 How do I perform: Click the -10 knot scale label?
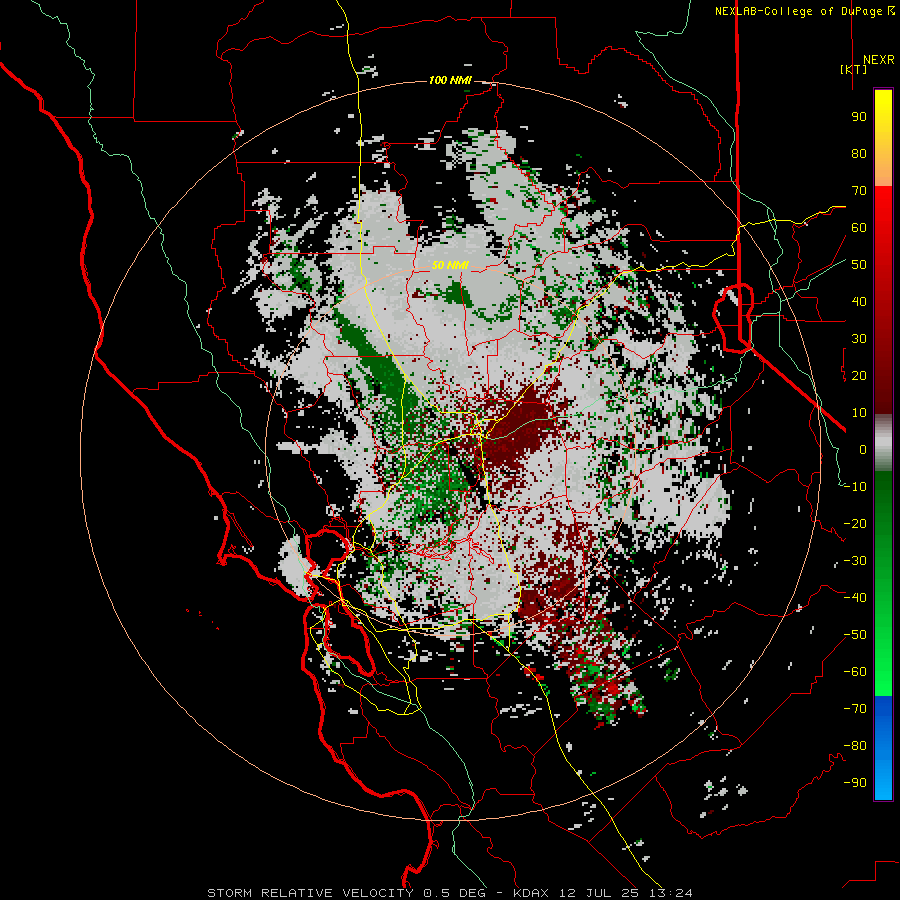(x=855, y=487)
